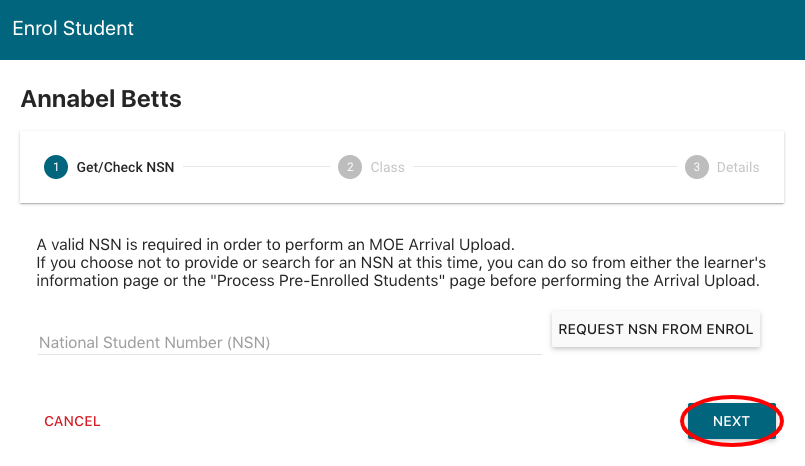Focus the National Student Number input field
805x466 pixels.
(290, 343)
